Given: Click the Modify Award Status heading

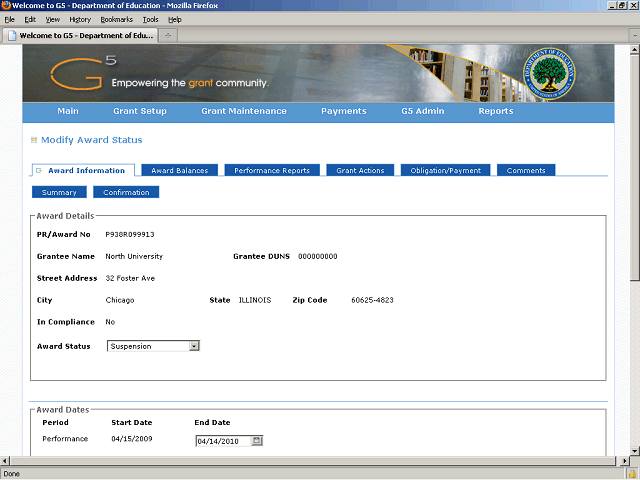Looking at the screenshot, I should 91,140.
